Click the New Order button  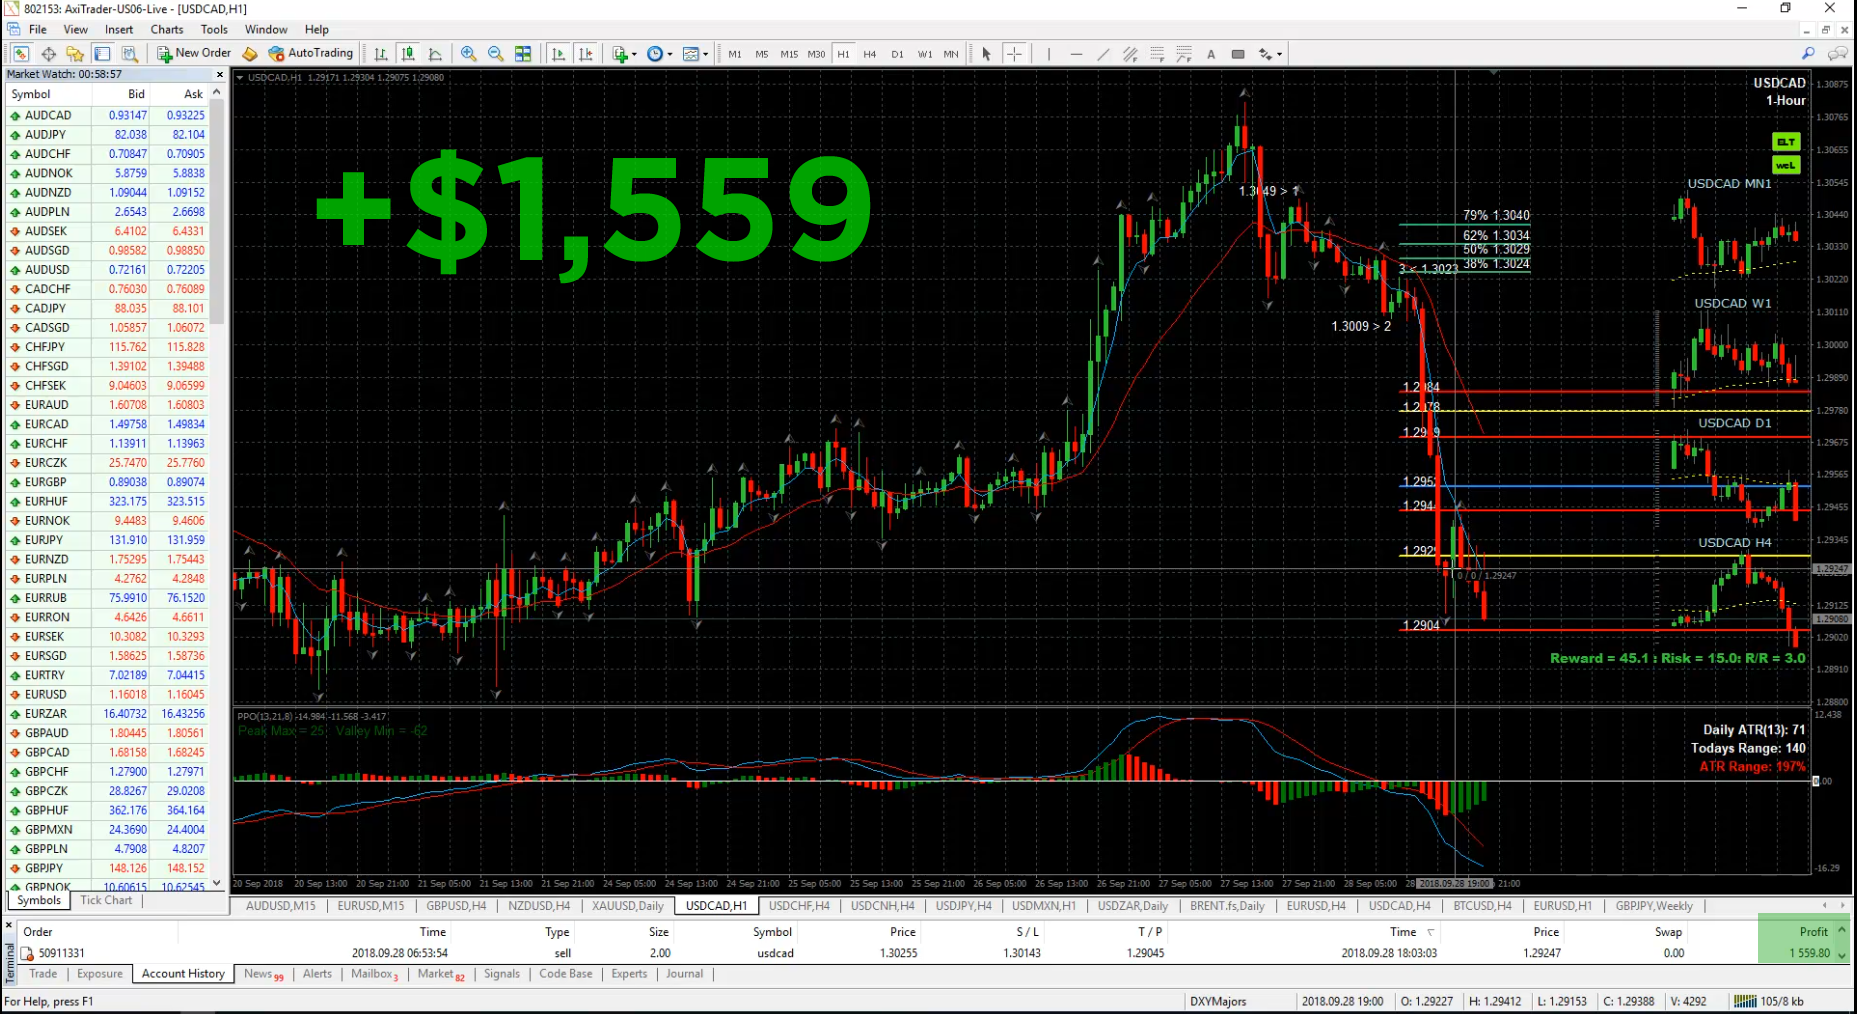click(194, 54)
